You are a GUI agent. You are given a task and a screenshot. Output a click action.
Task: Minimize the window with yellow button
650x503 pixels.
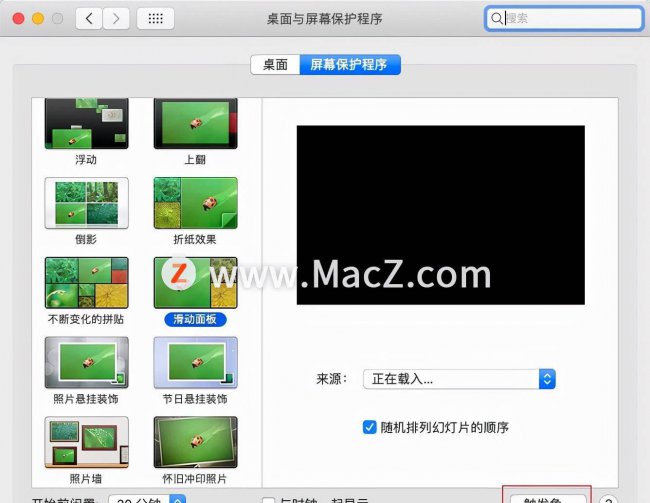38,18
